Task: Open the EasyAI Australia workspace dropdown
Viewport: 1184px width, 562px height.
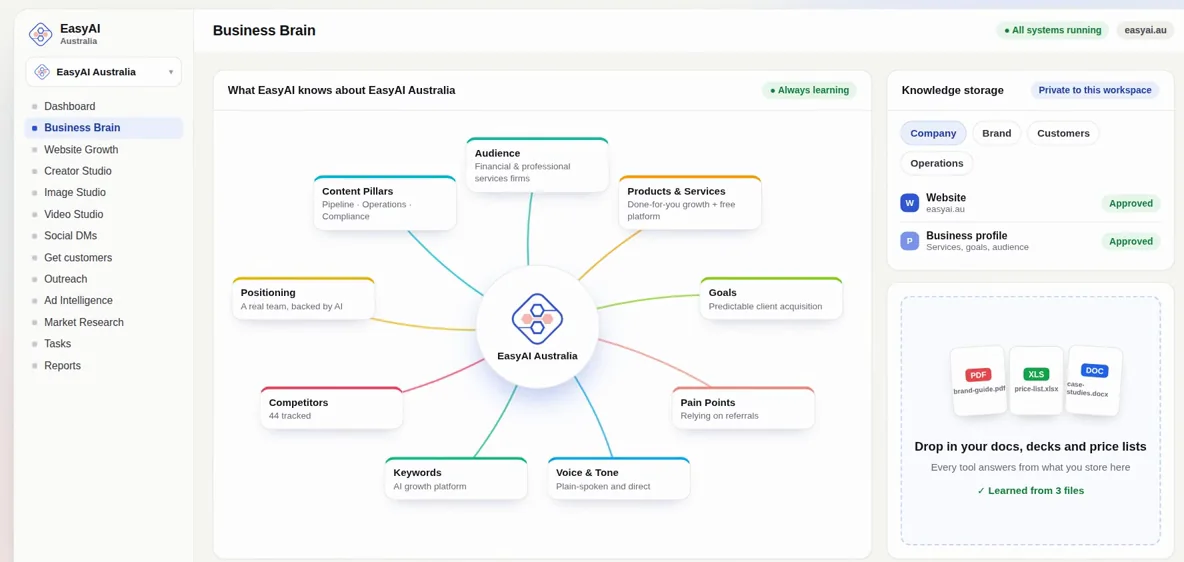Action: point(103,72)
